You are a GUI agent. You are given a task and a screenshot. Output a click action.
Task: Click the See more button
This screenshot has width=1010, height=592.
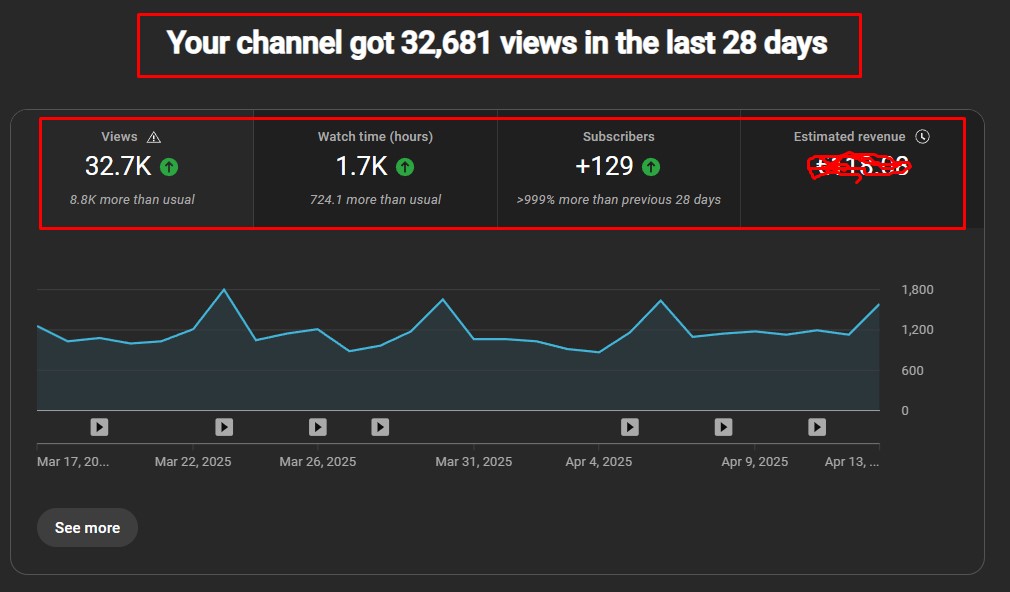click(x=87, y=527)
